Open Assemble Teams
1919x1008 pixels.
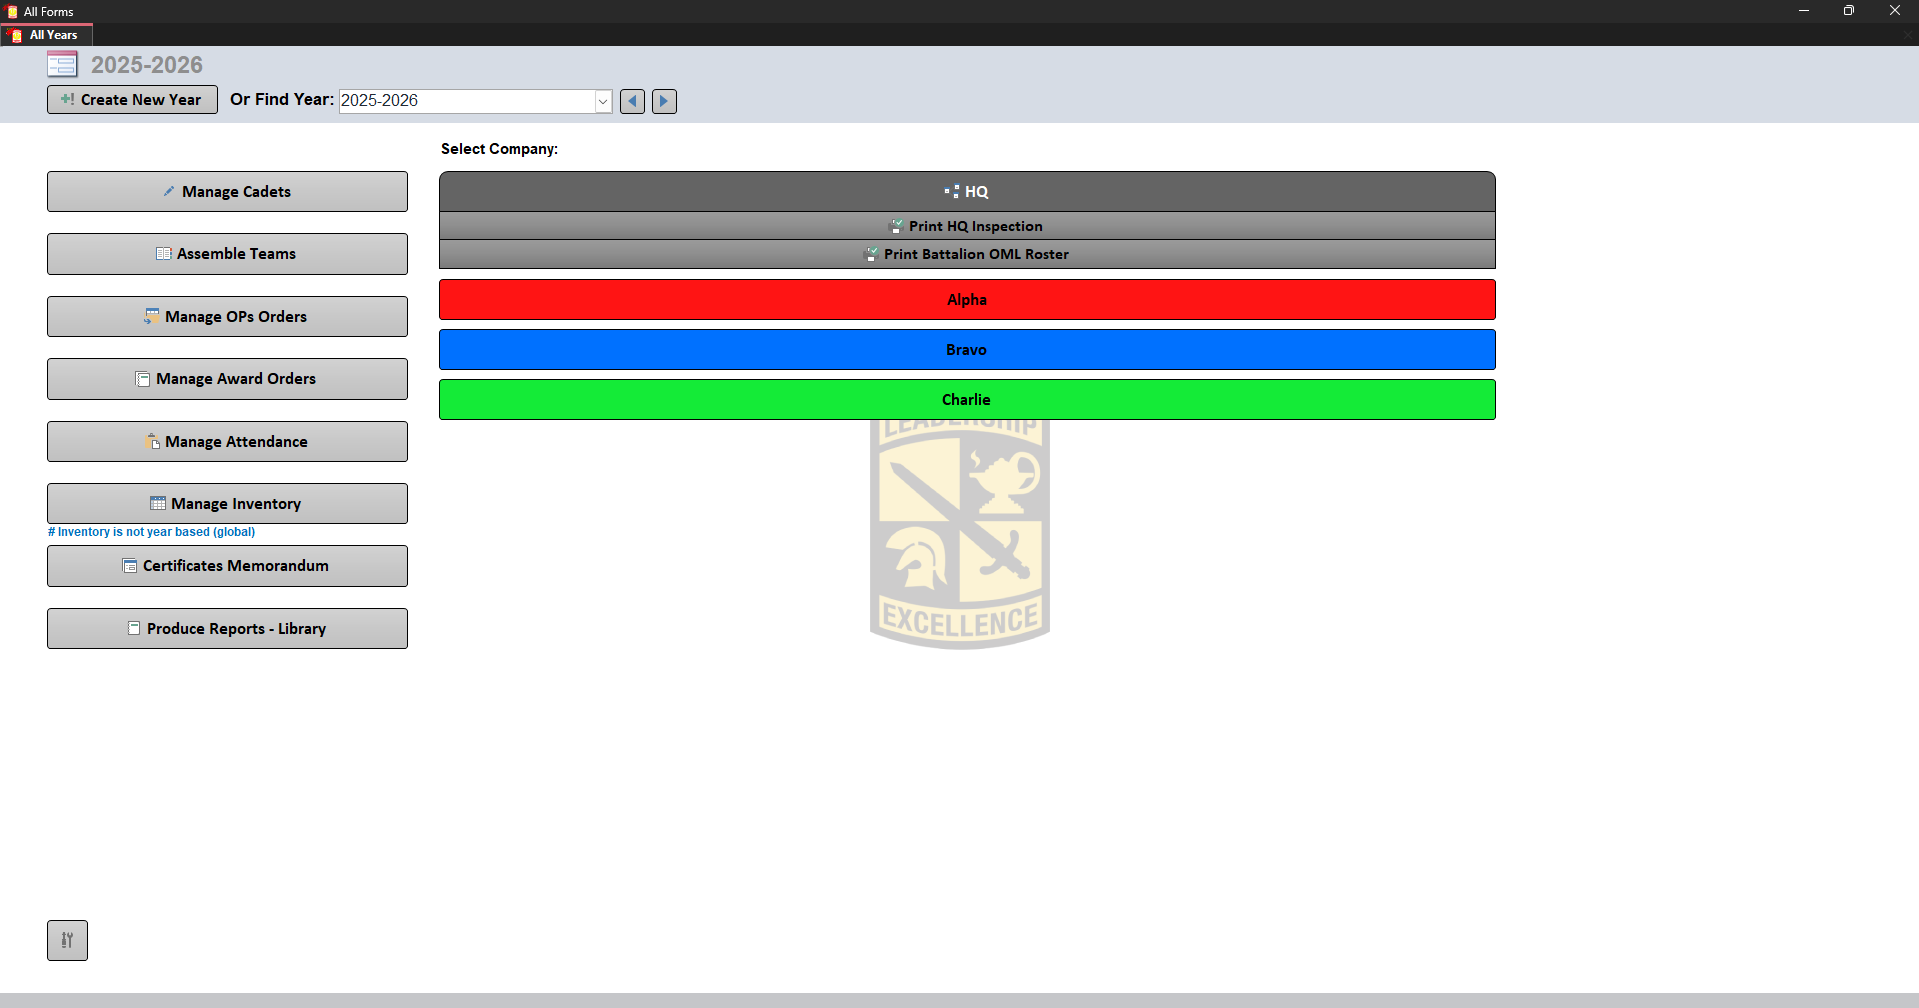coord(227,254)
